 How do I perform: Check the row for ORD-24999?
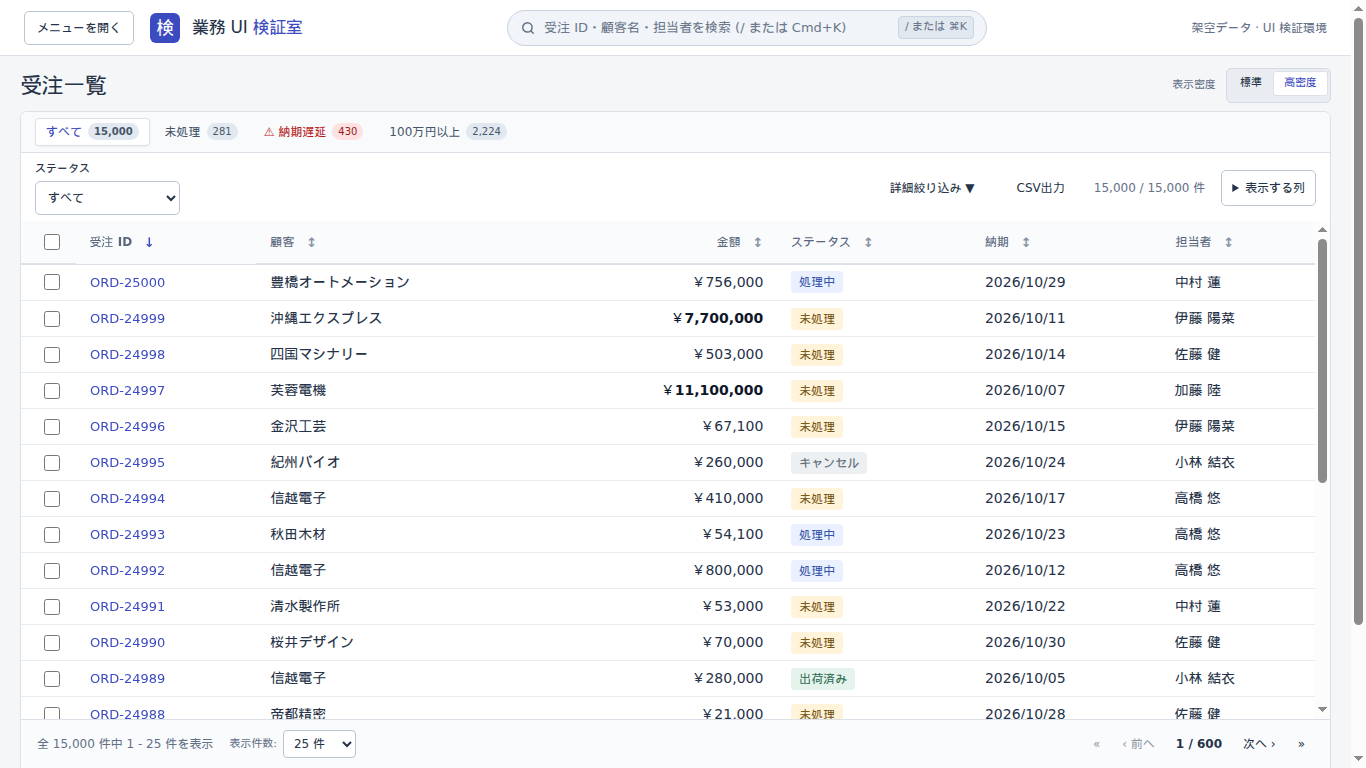[52, 319]
